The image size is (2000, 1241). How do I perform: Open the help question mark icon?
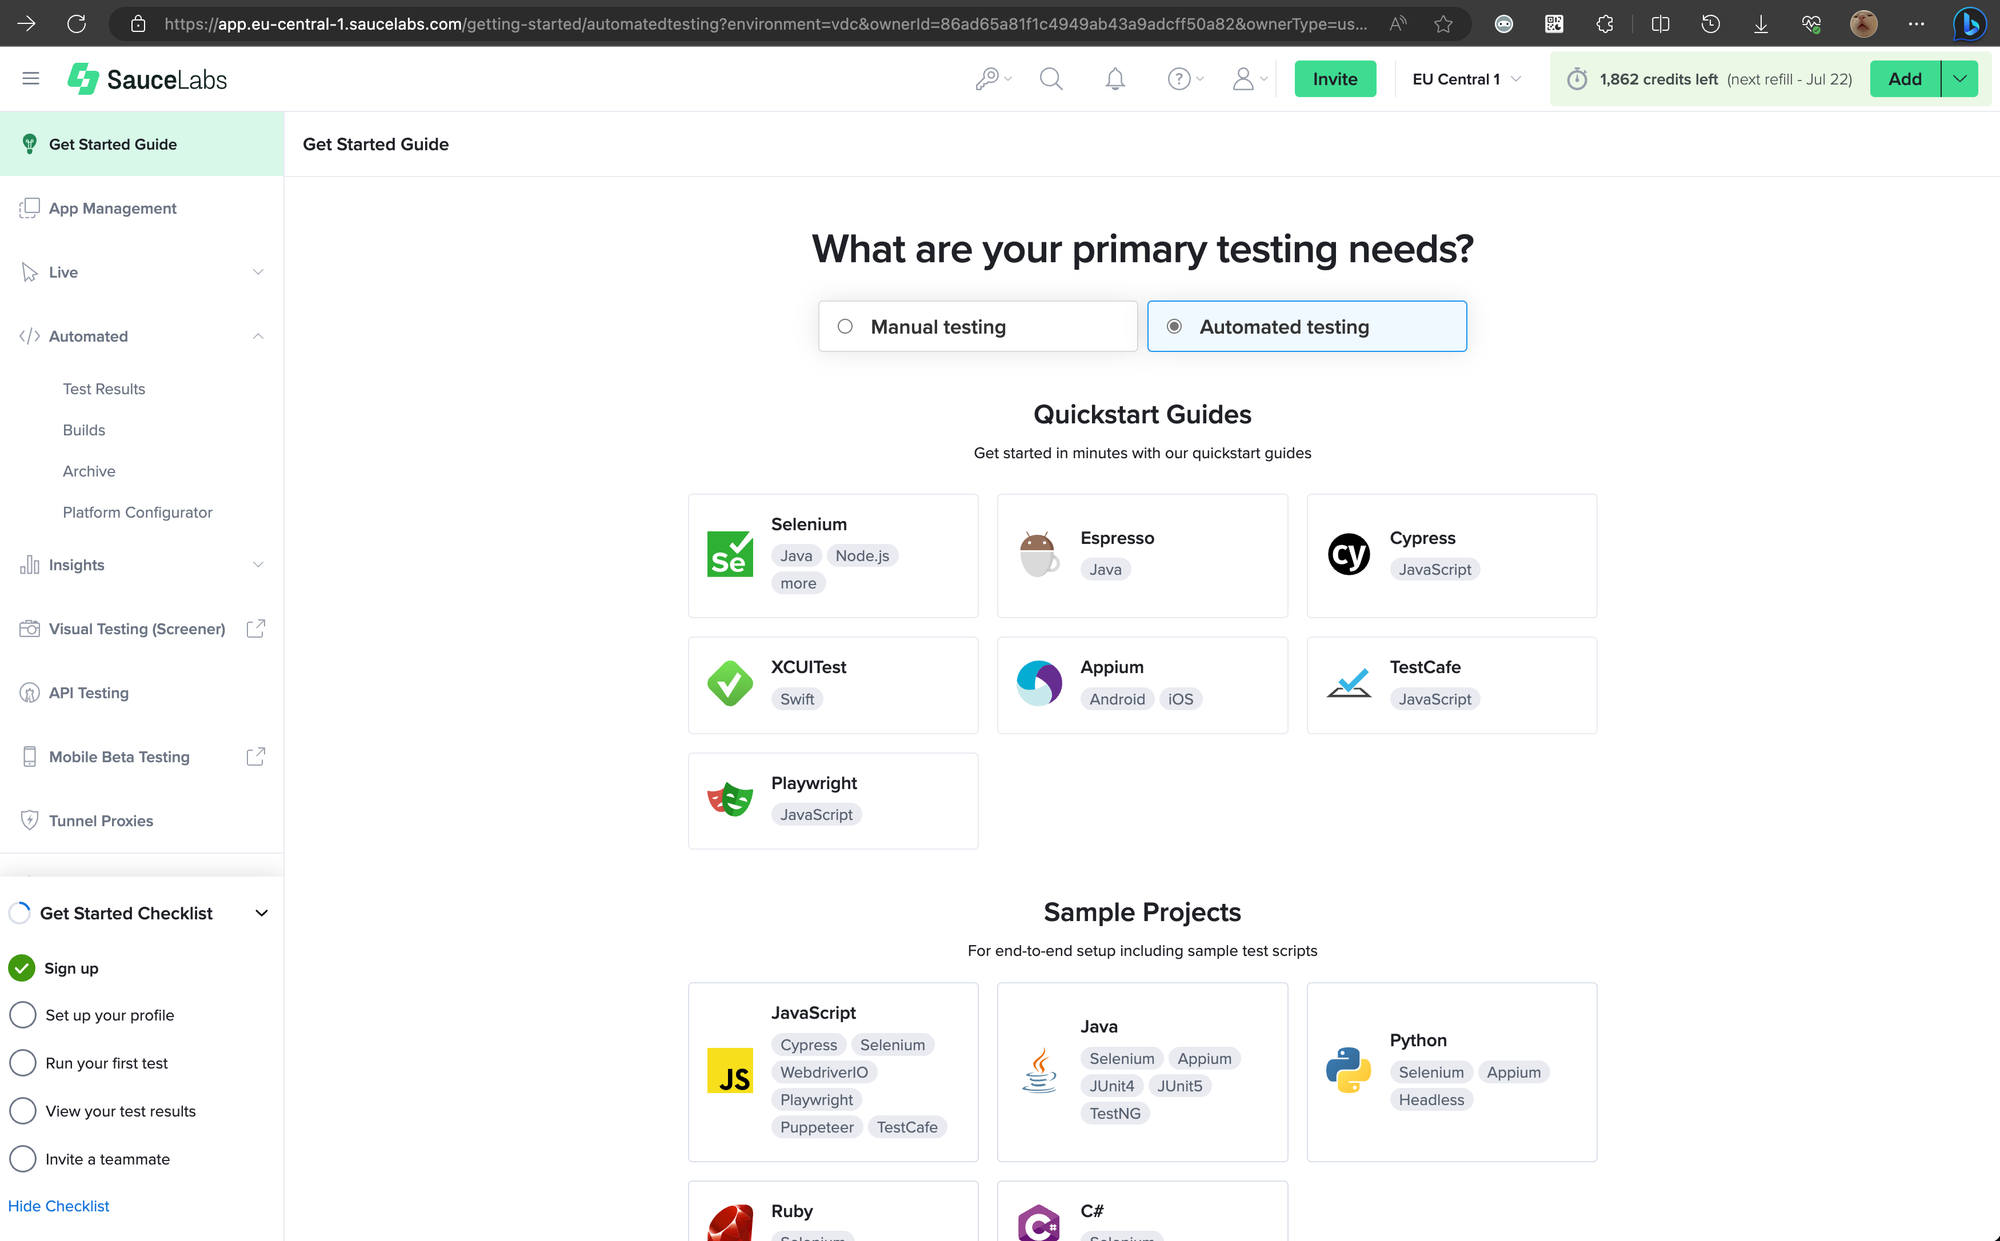coord(1180,79)
